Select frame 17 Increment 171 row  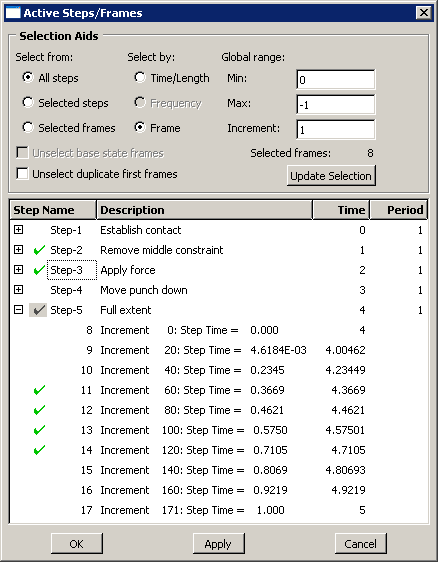219,510
